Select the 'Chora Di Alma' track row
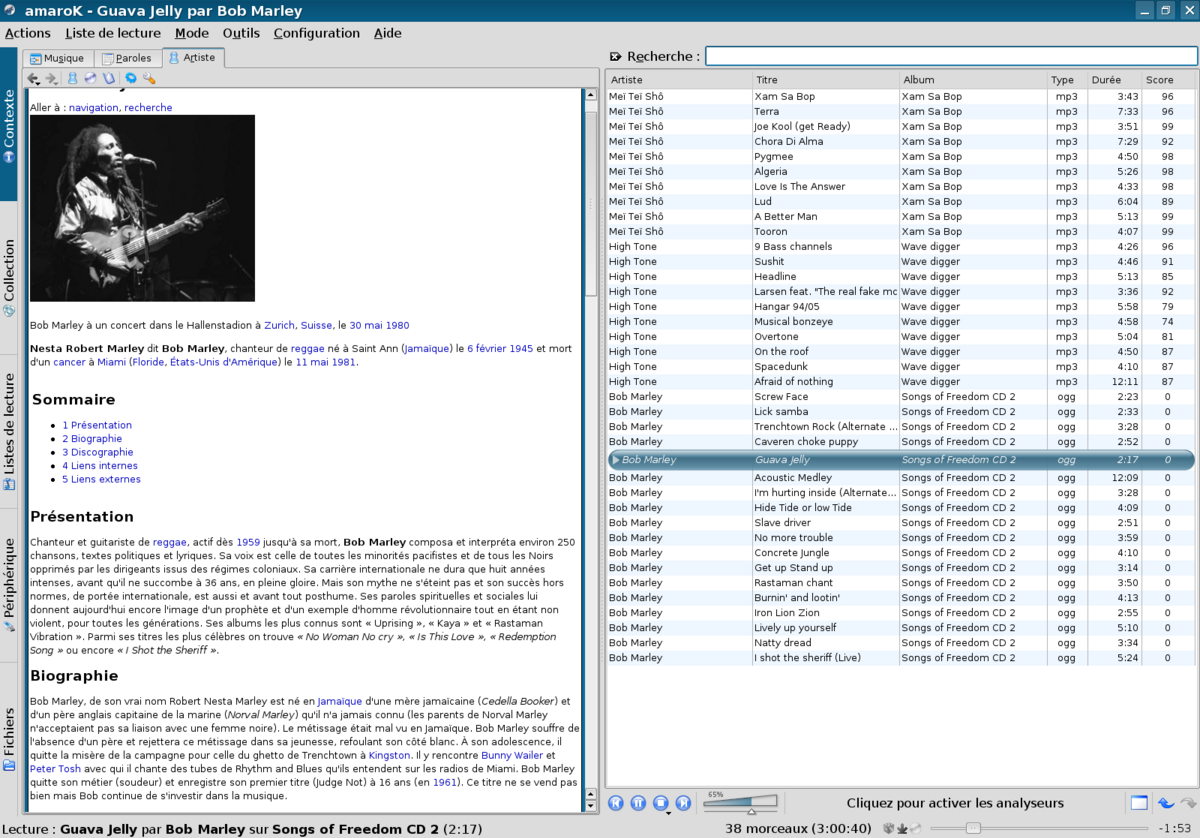Image resolution: width=1200 pixels, height=838 pixels. (x=900, y=141)
